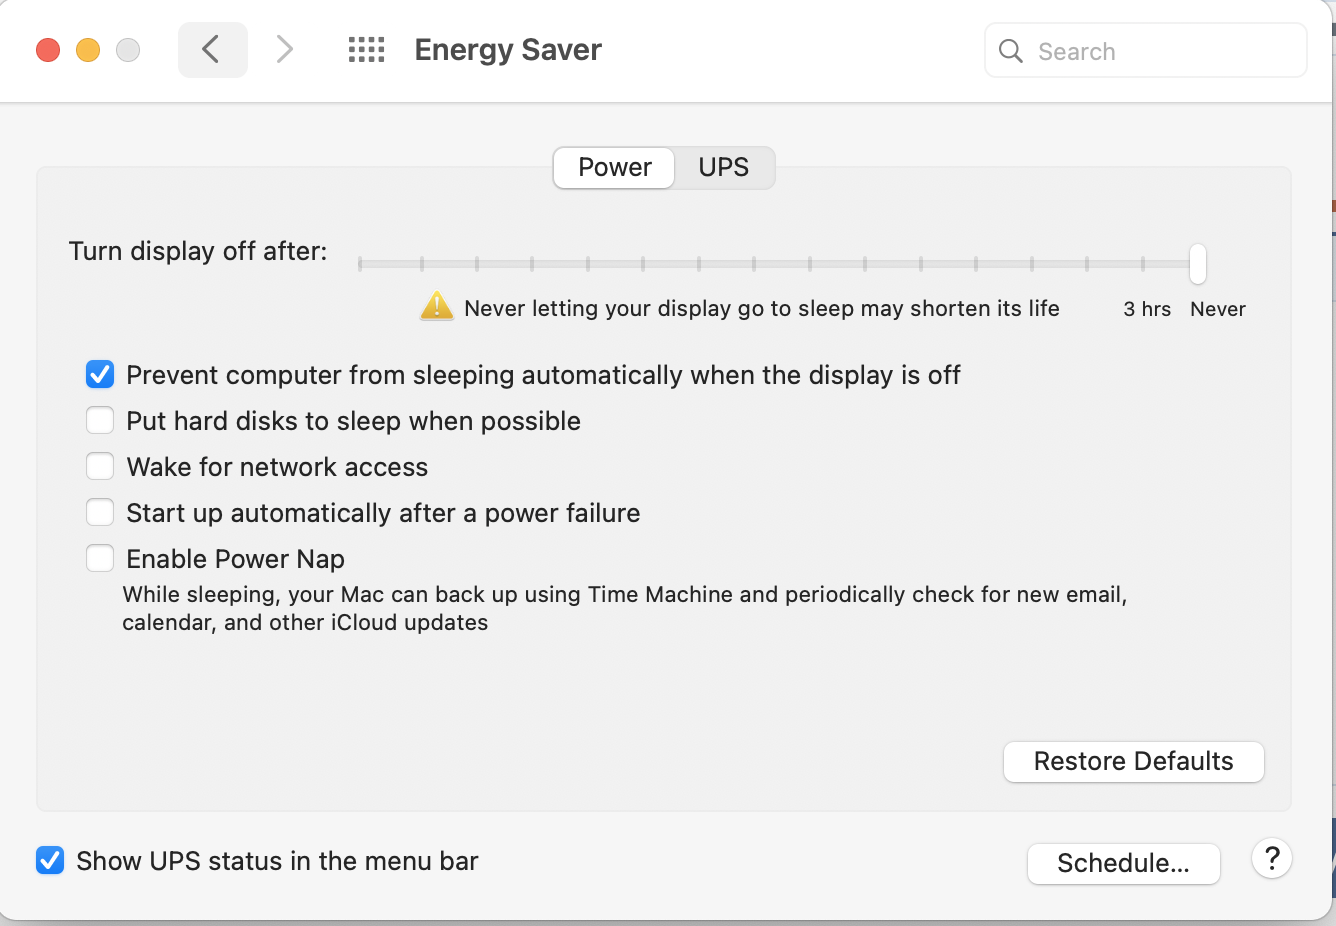Viewport: 1336px width, 926px height.
Task: Click the display sleep slider handle
Action: tap(1198, 264)
